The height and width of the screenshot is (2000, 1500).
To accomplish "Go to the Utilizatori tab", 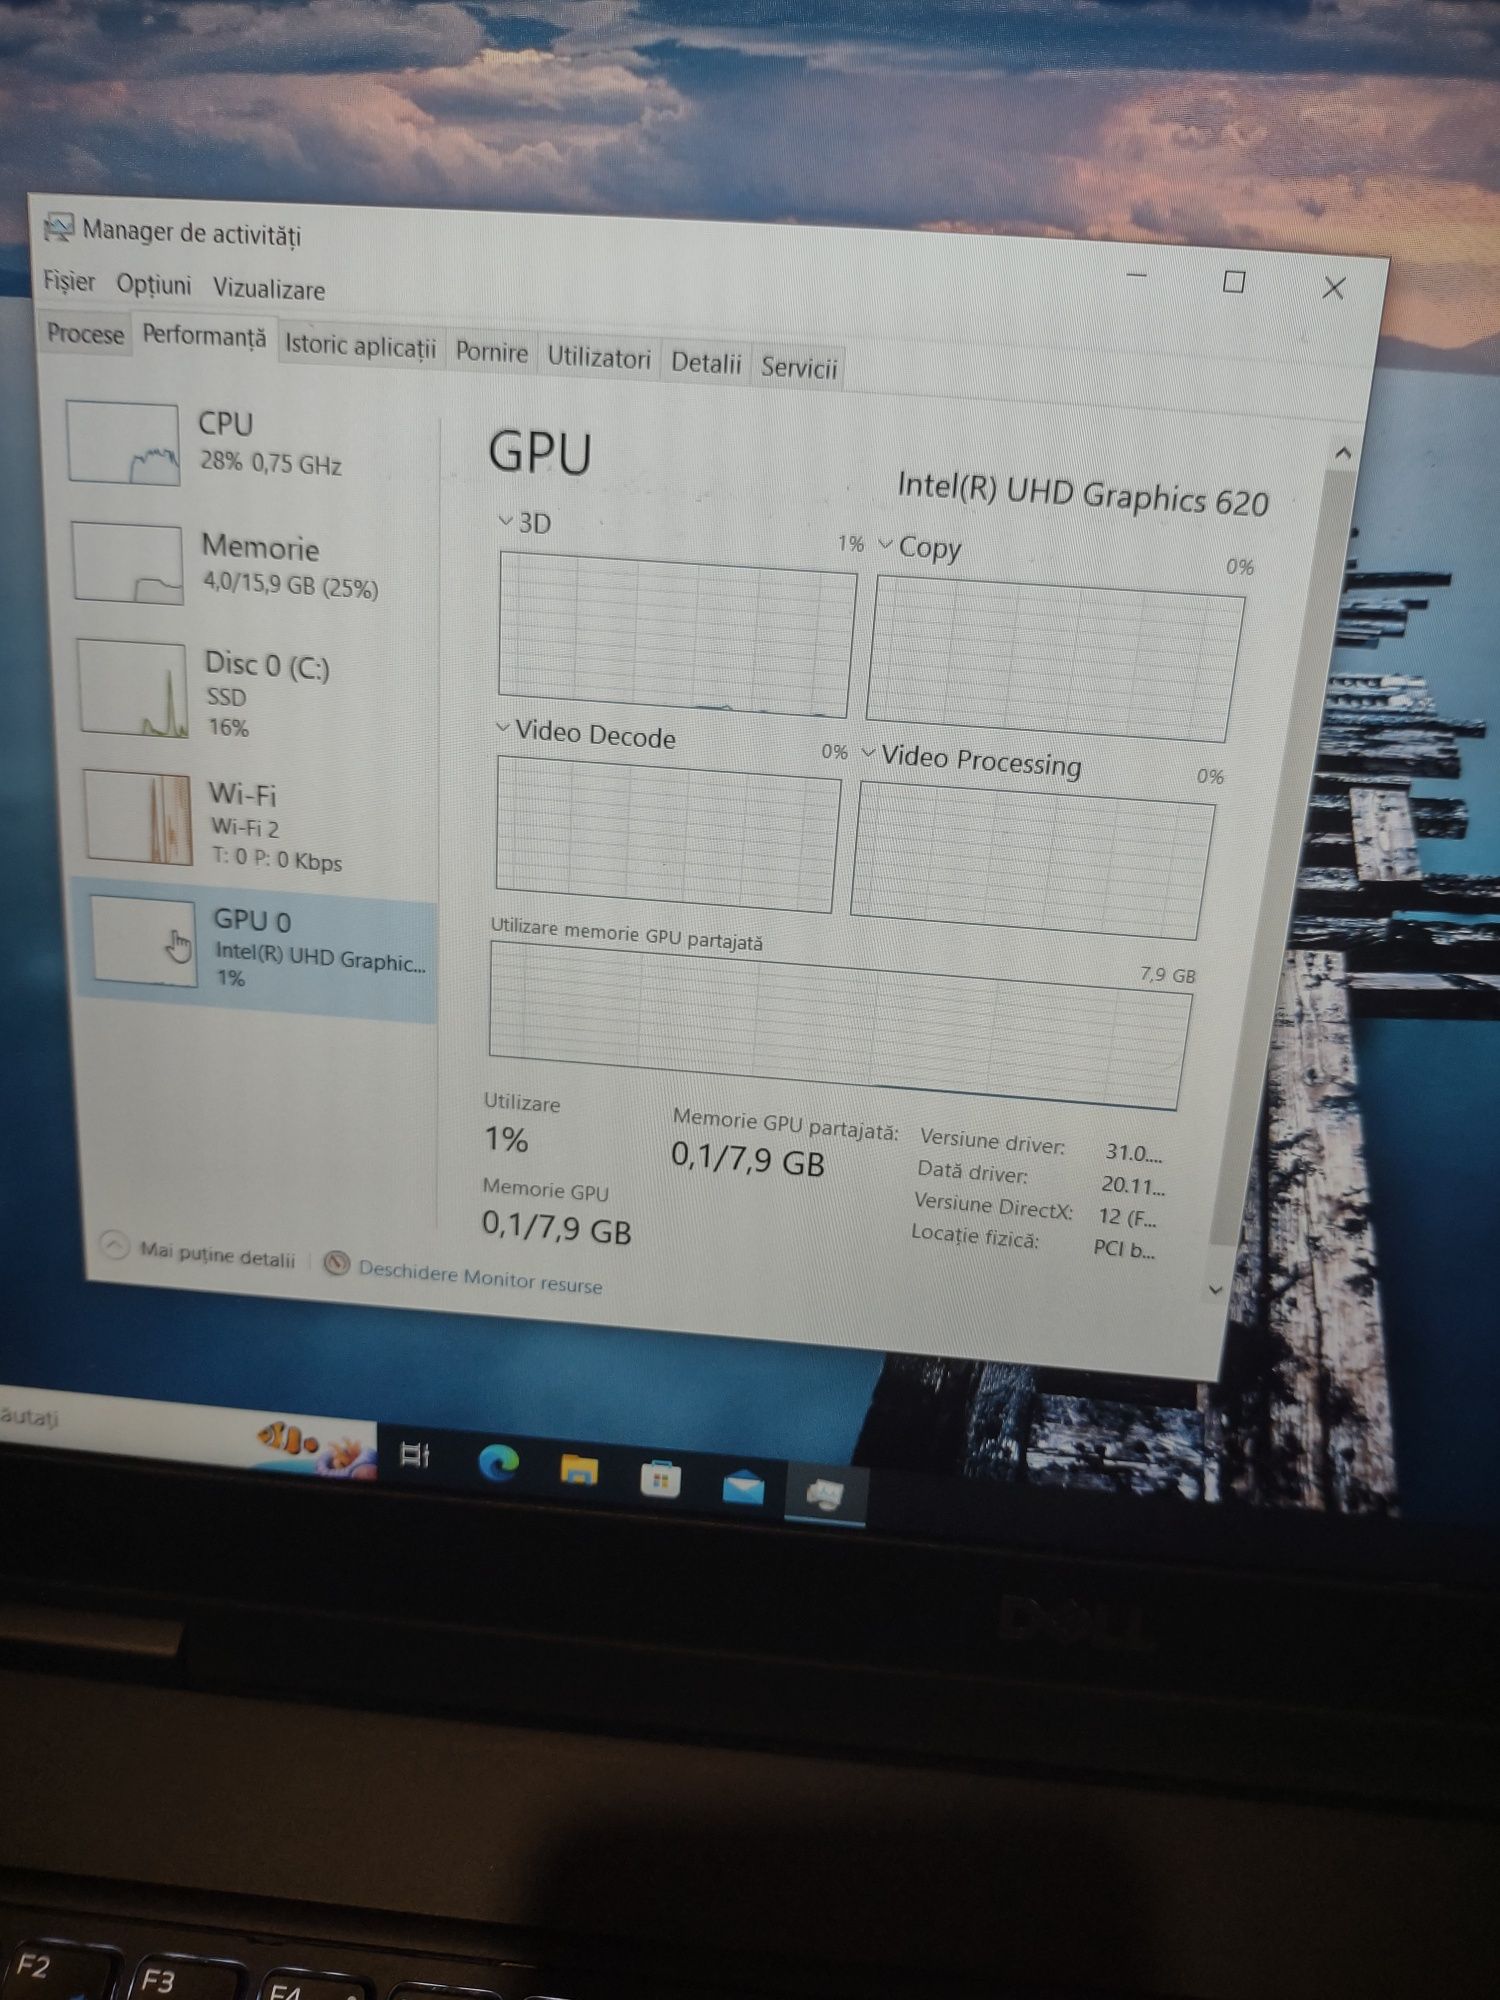I will [x=598, y=358].
